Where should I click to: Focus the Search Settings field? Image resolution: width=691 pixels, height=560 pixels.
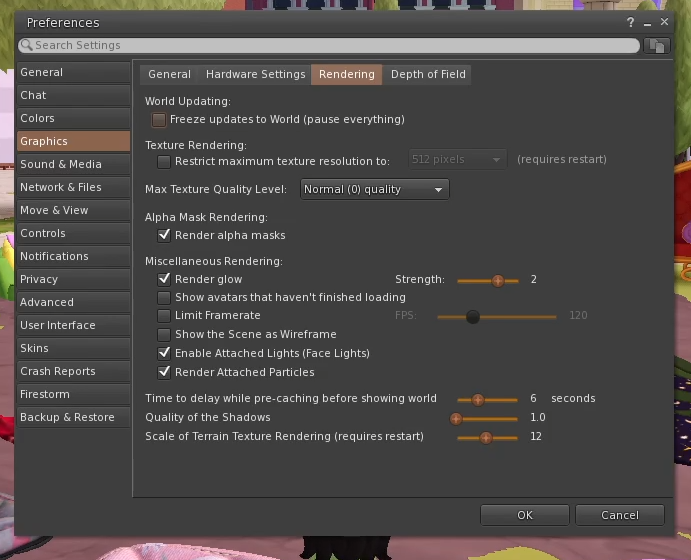click(329, 45)
